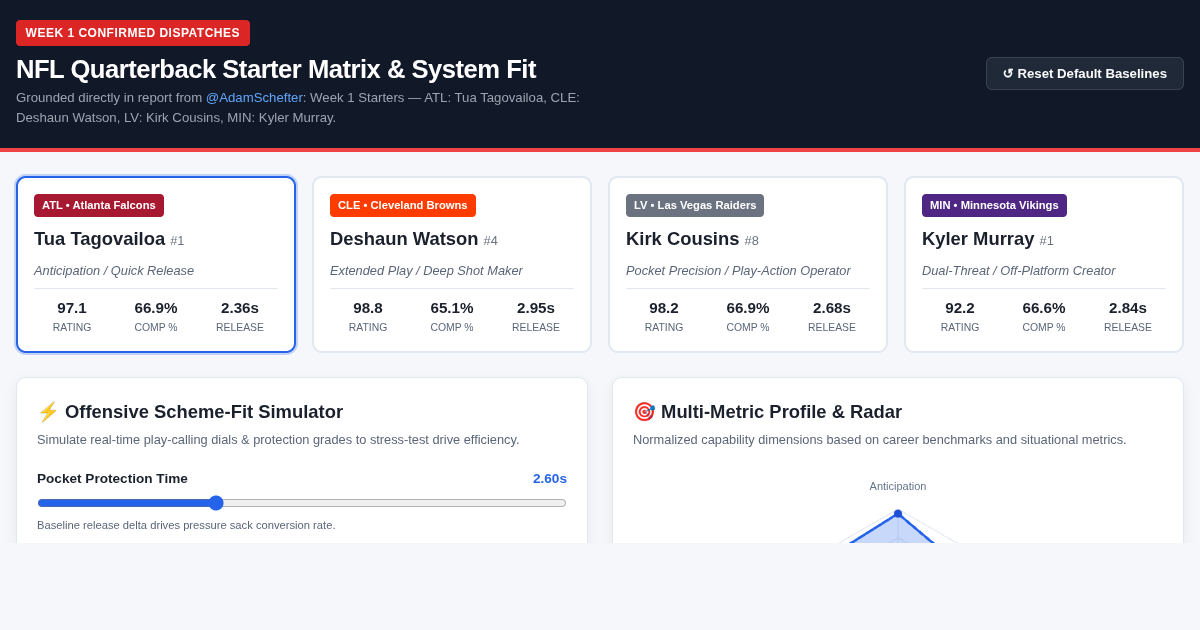Screen dimensions: 1200x630
Task: Click the ATL • Atlanta Falcons badge
Action: click(x=99, y=205)
